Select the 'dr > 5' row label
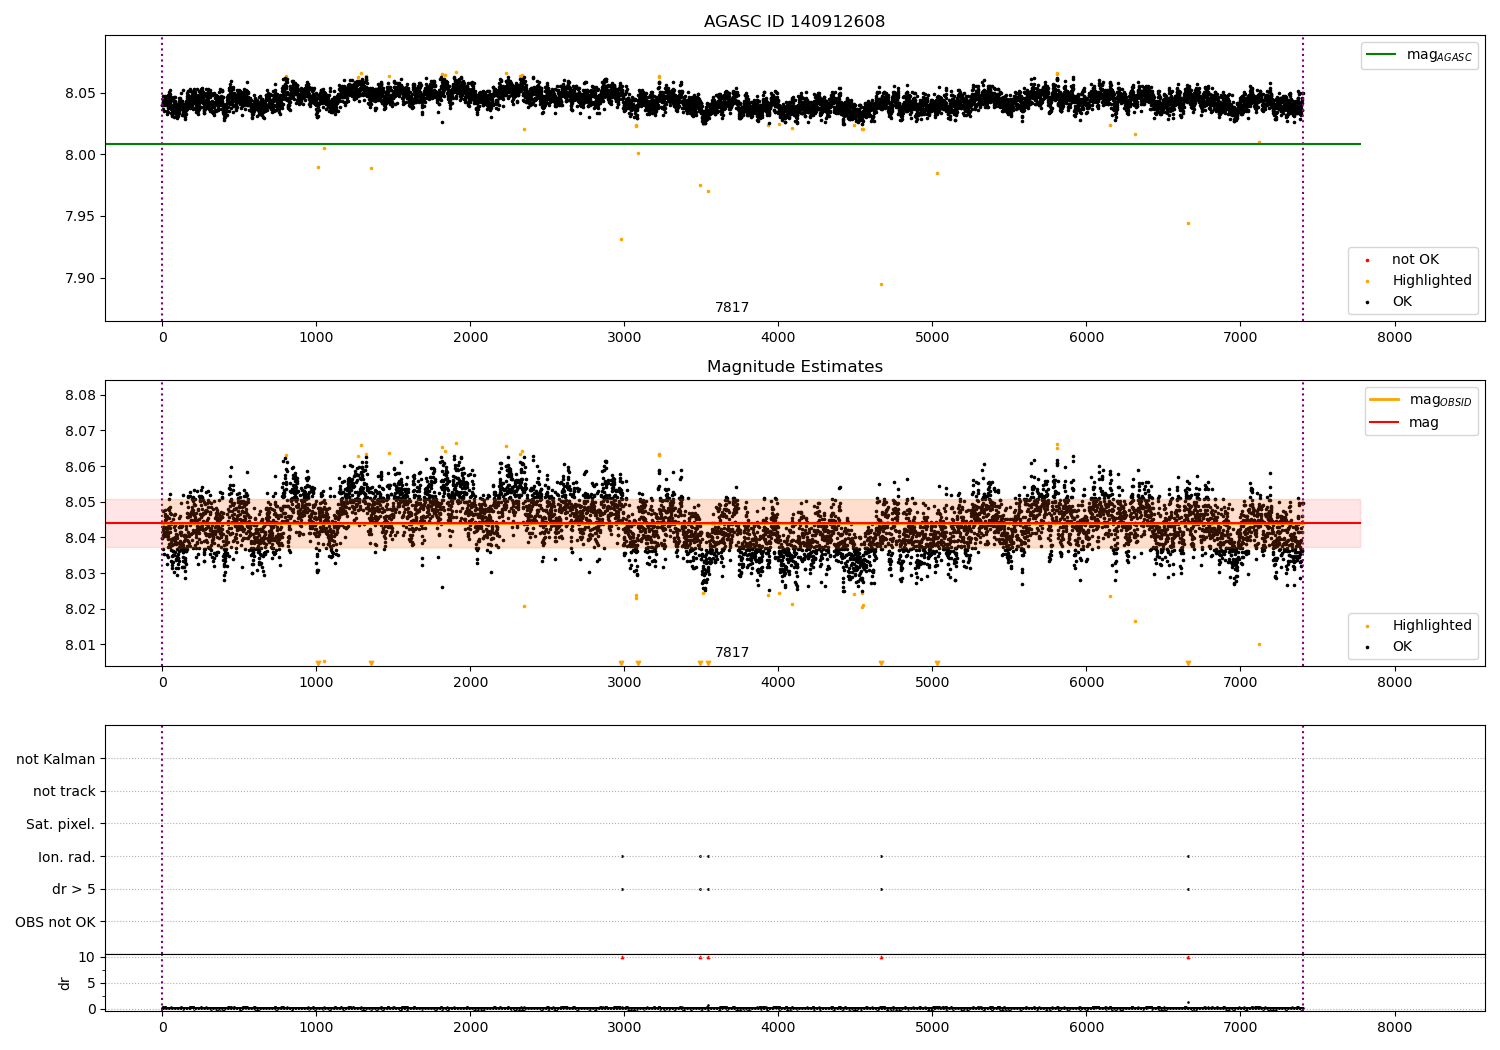1500x1050 pixels. 74,890
